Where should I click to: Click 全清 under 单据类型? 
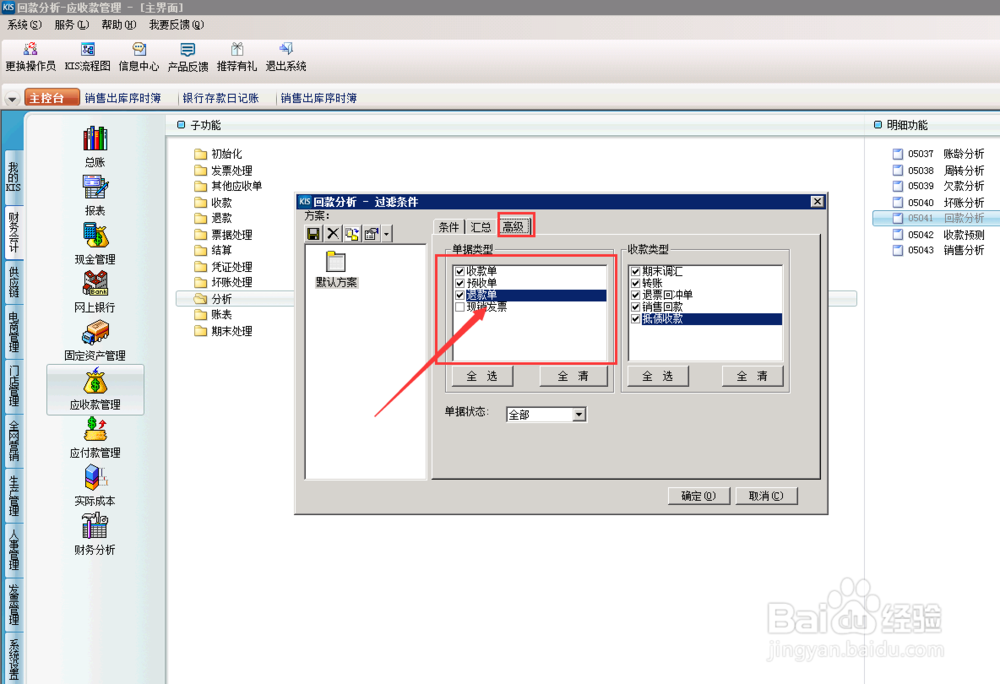(x=573, y=376)
